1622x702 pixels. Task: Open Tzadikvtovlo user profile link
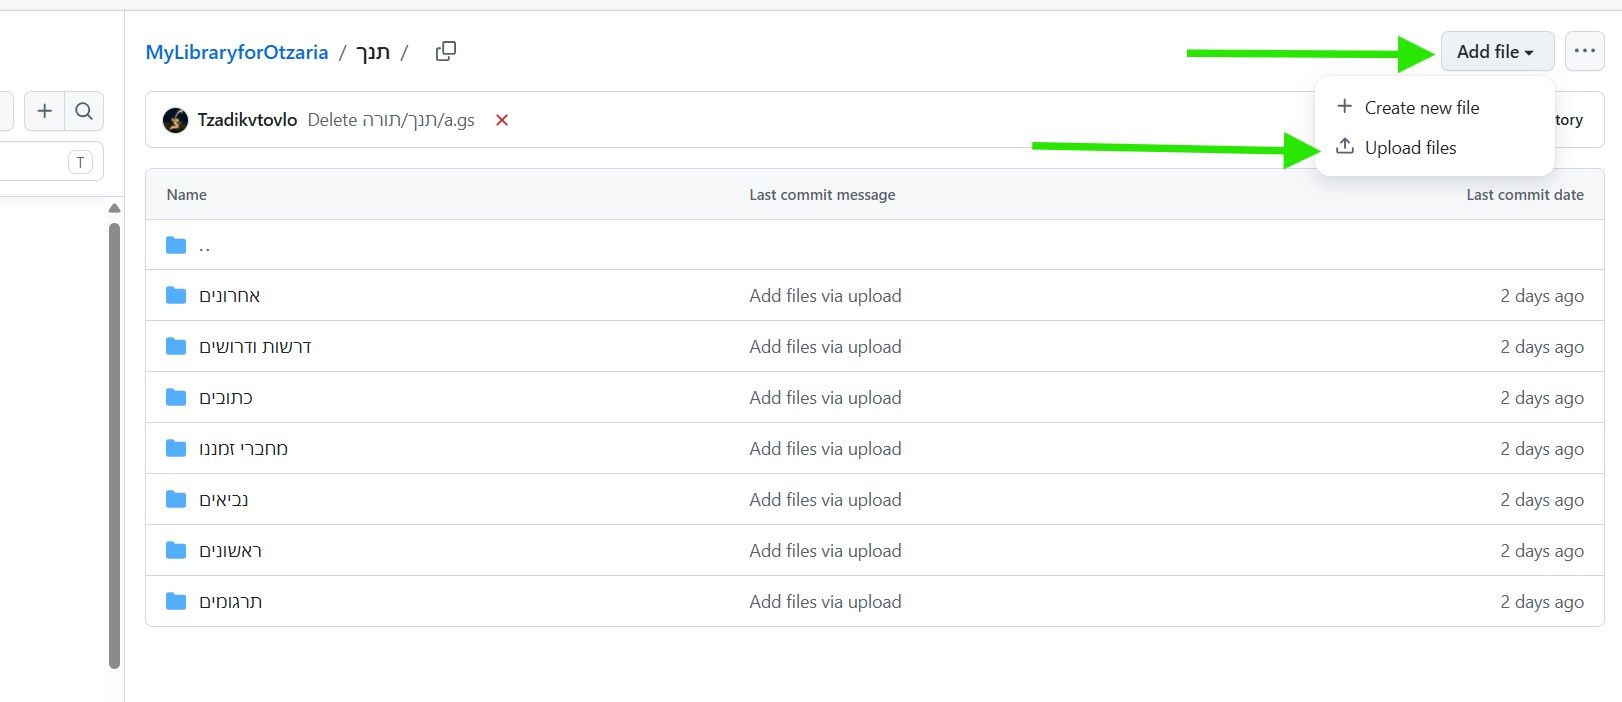coord(247,120)
